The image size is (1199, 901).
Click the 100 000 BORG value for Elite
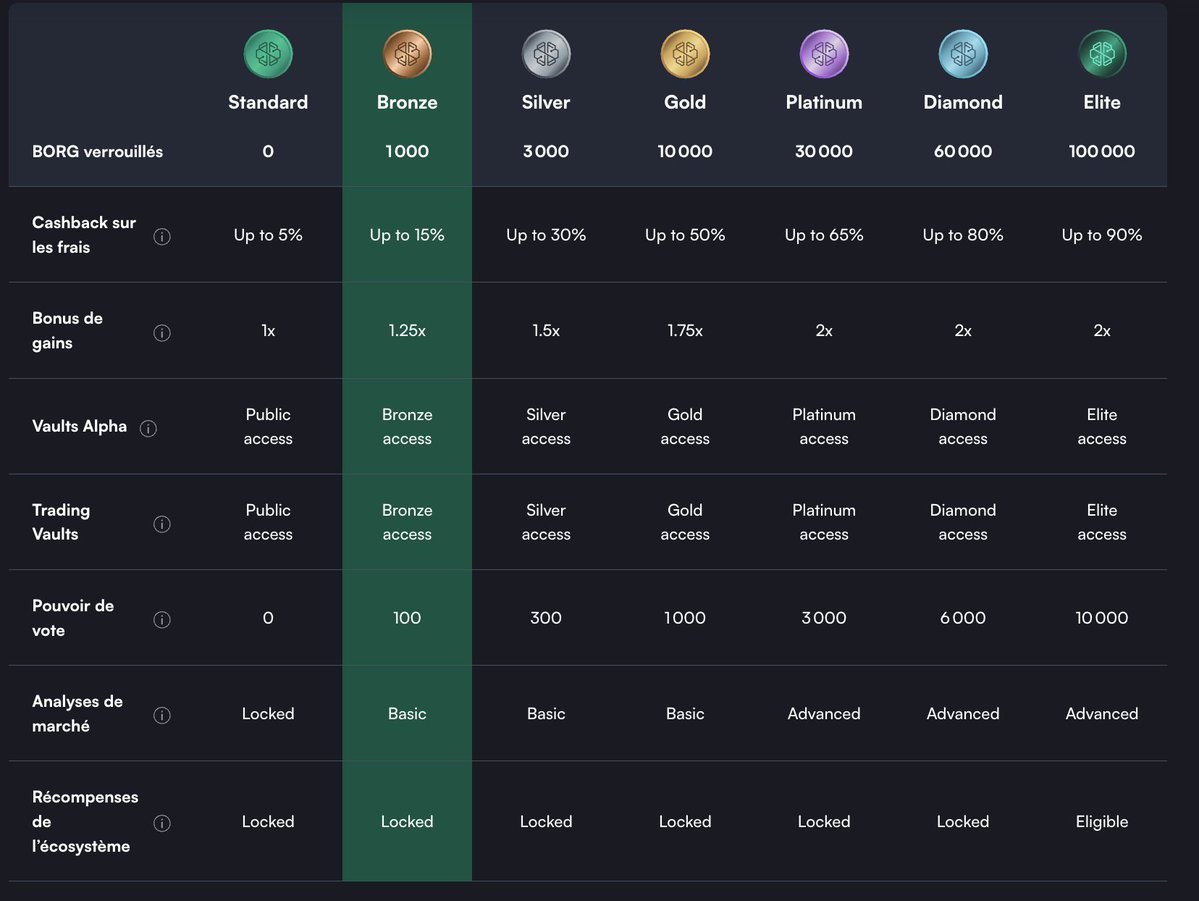tap(1102, 151)
